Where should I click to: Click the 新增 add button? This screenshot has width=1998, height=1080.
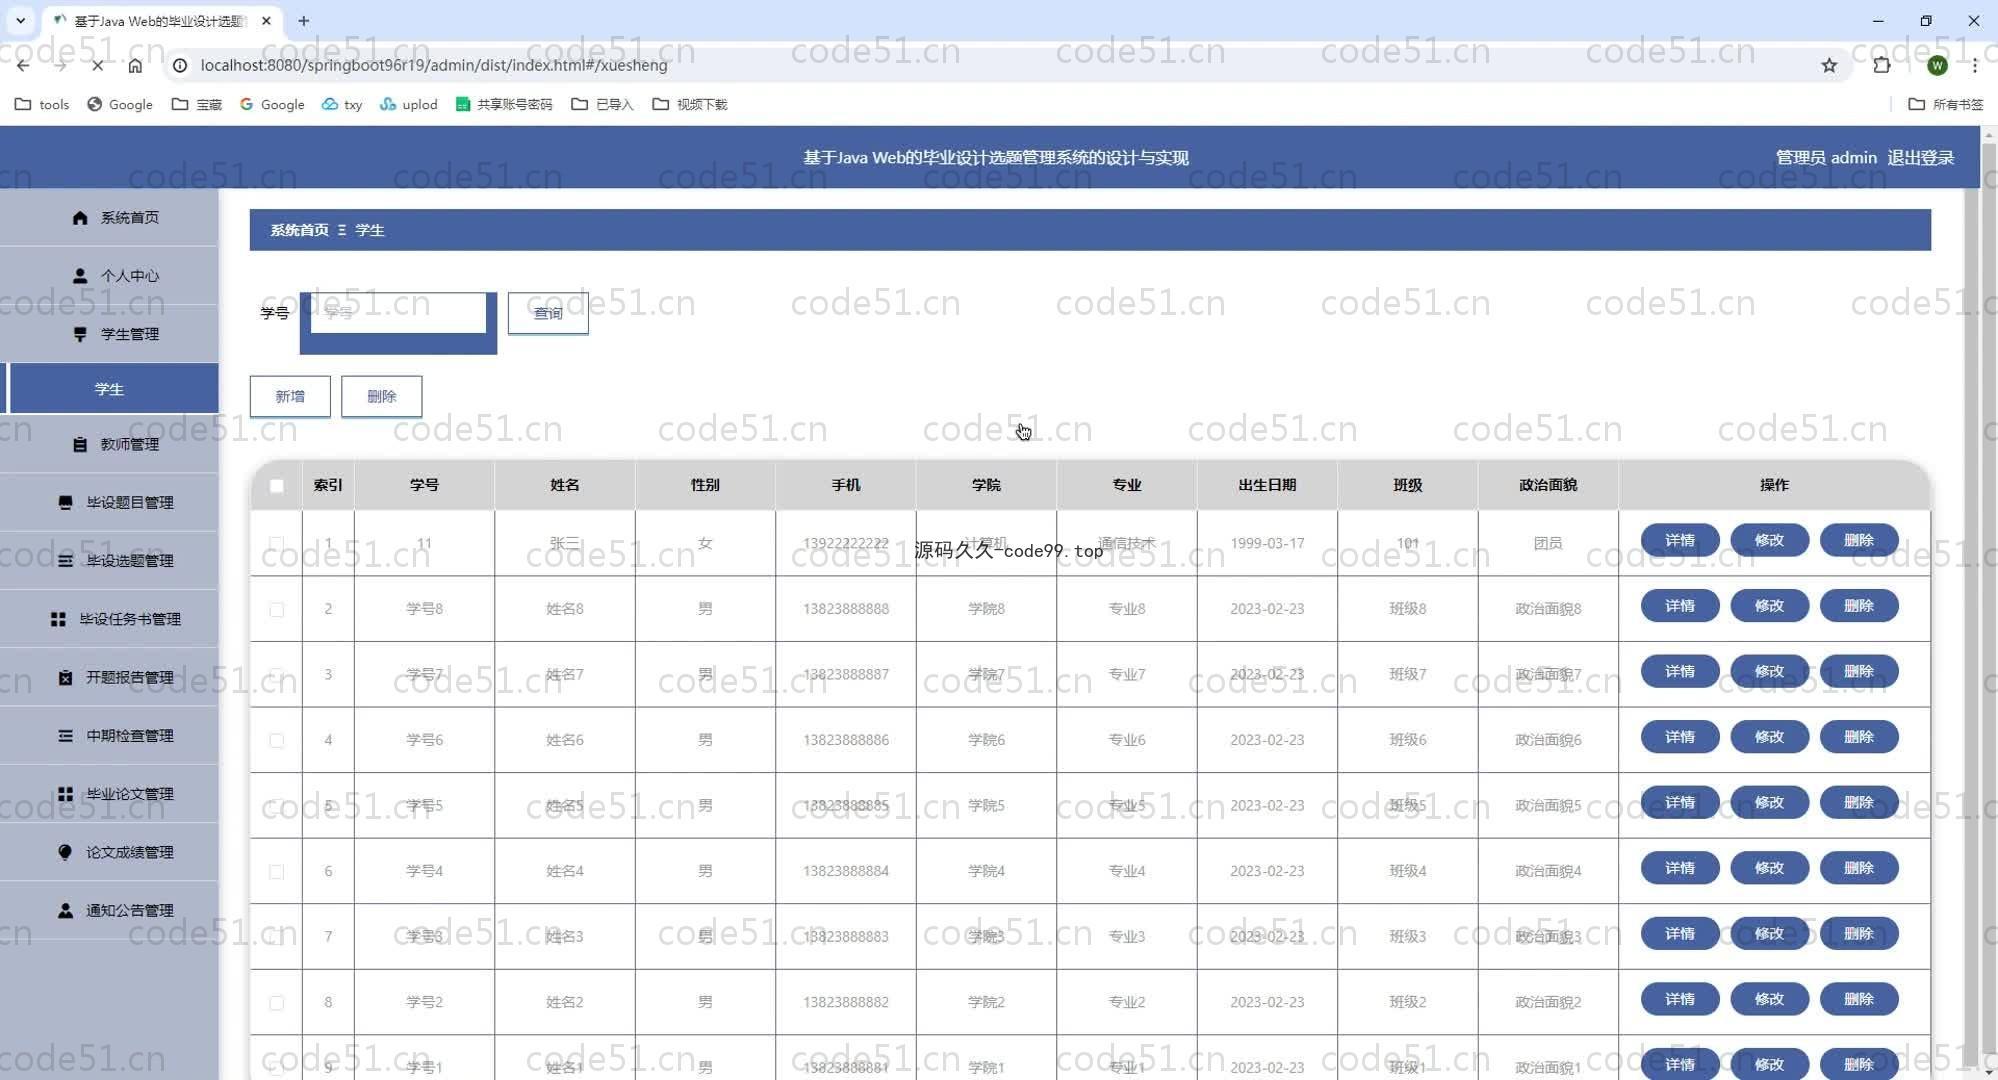click(290, 397)
